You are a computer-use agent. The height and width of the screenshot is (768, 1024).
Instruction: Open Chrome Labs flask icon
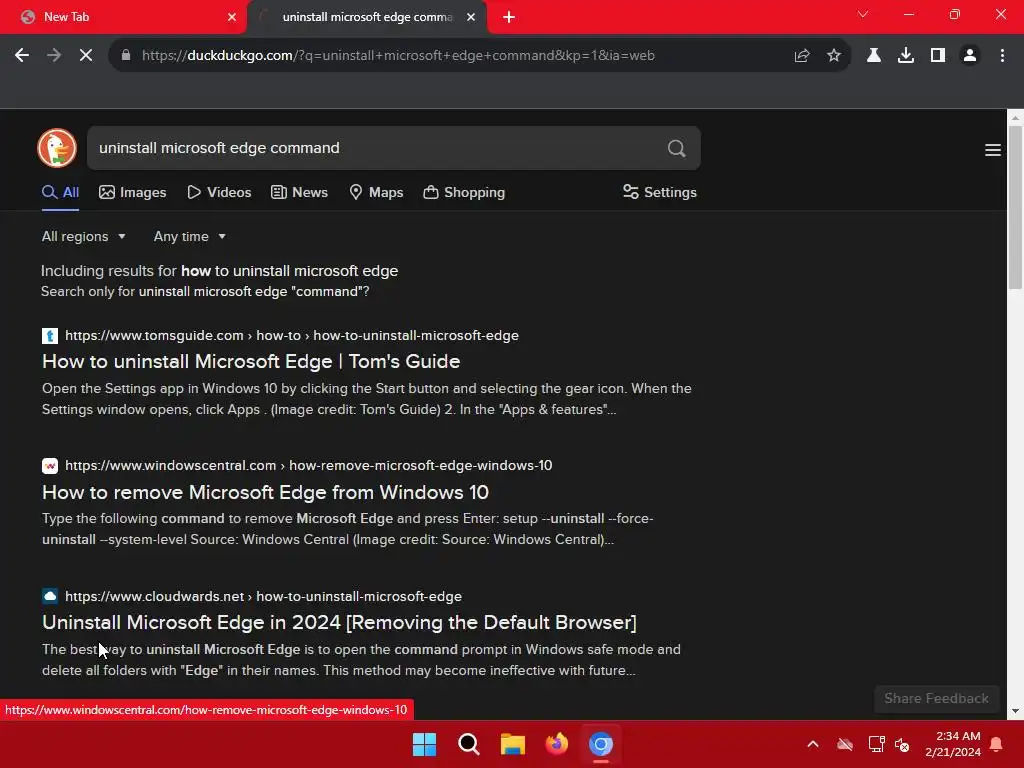pos(874,56)
